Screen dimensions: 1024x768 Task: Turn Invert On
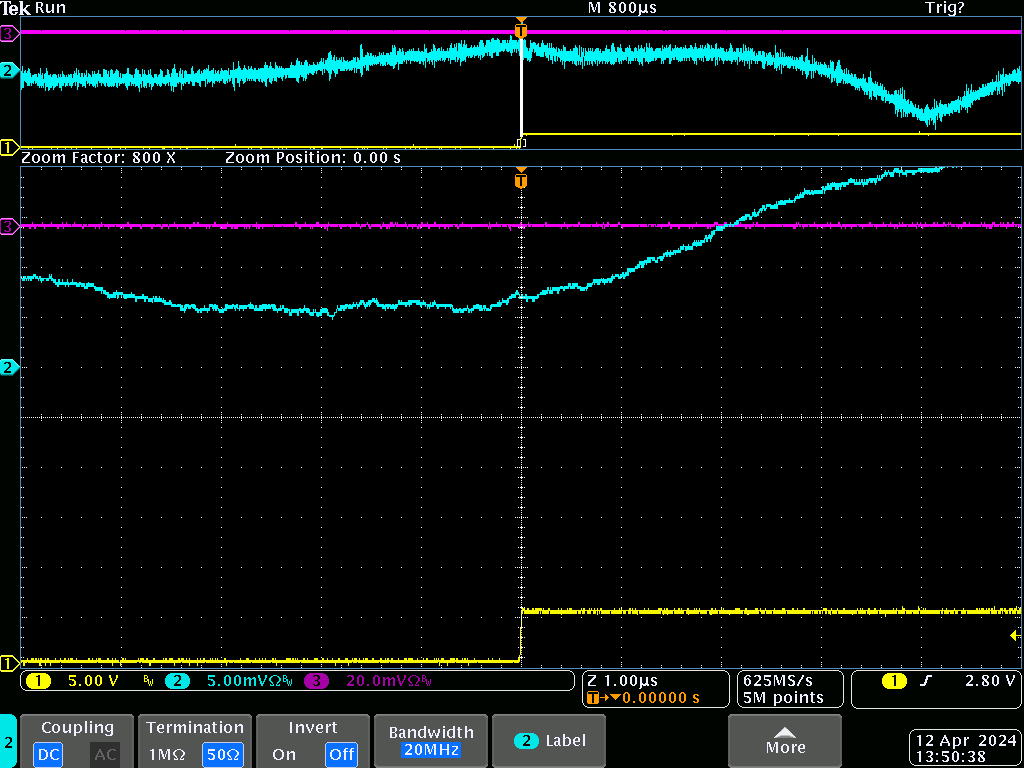coord(284,754)
